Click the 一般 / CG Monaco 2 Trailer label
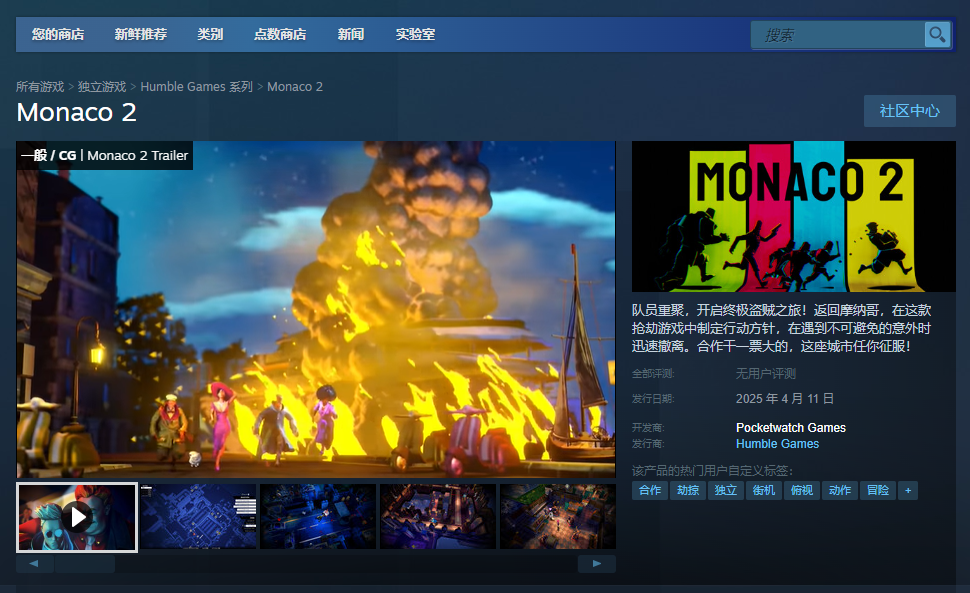The width and height of the screenshot is (970, 593). [x=105, y=155]
